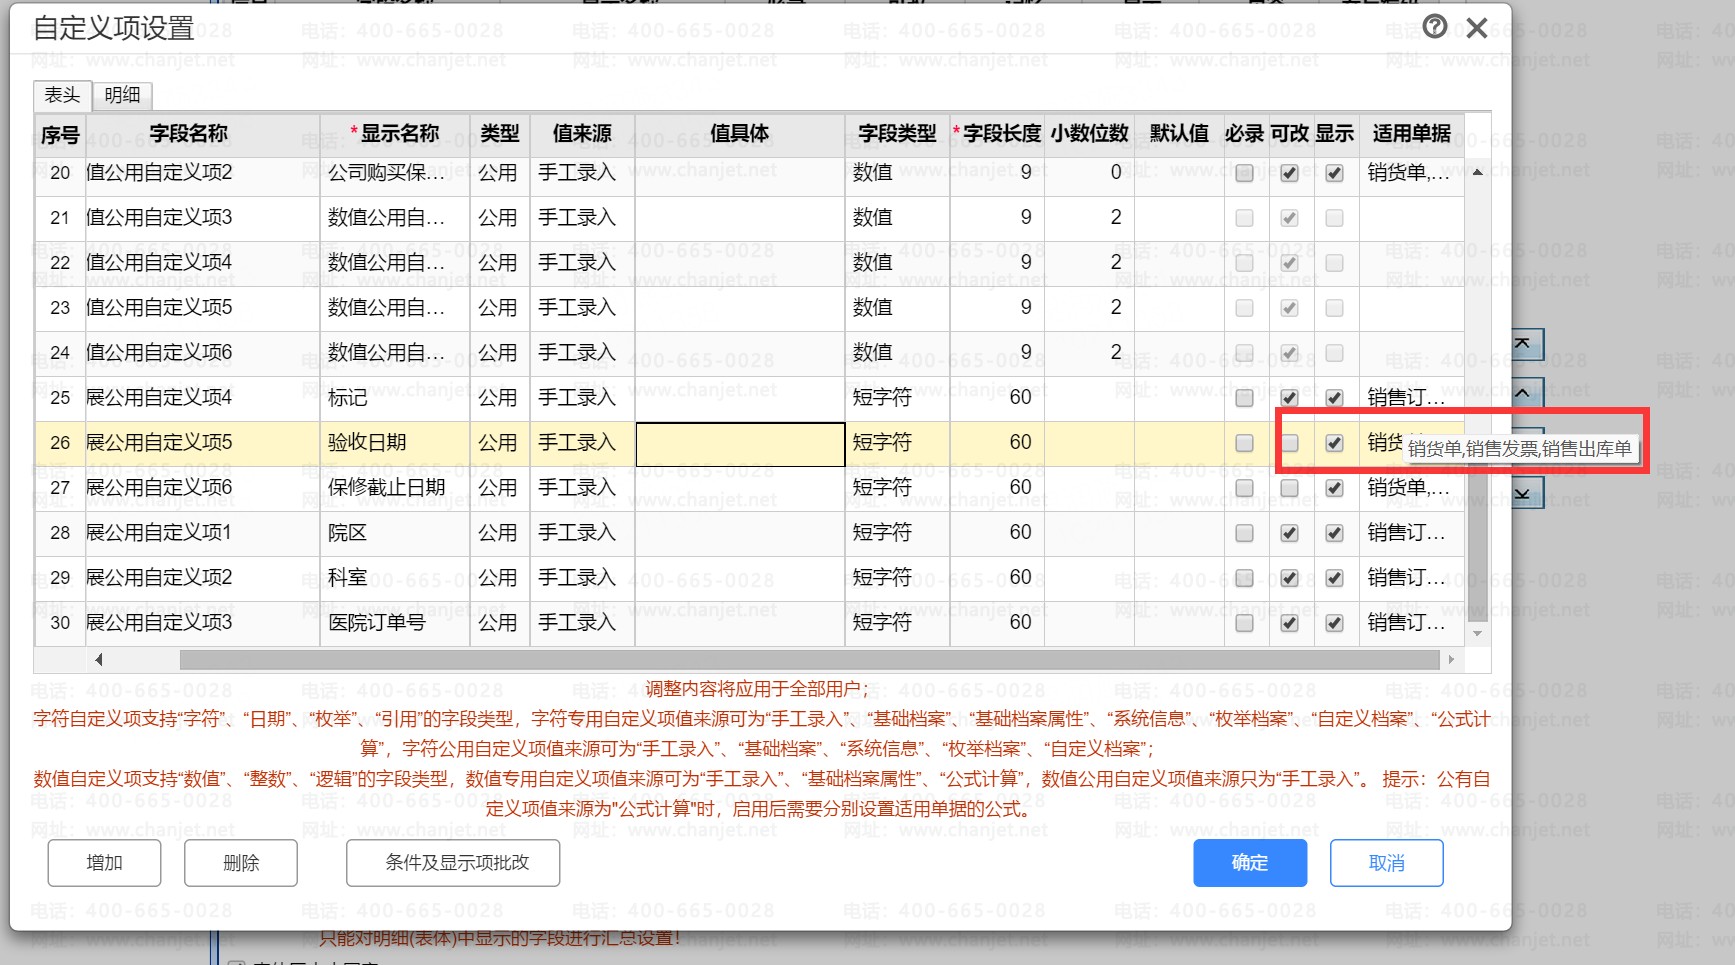Click the 增加 button
This screenshot has width=1735, height=965.
coord(104,862)
